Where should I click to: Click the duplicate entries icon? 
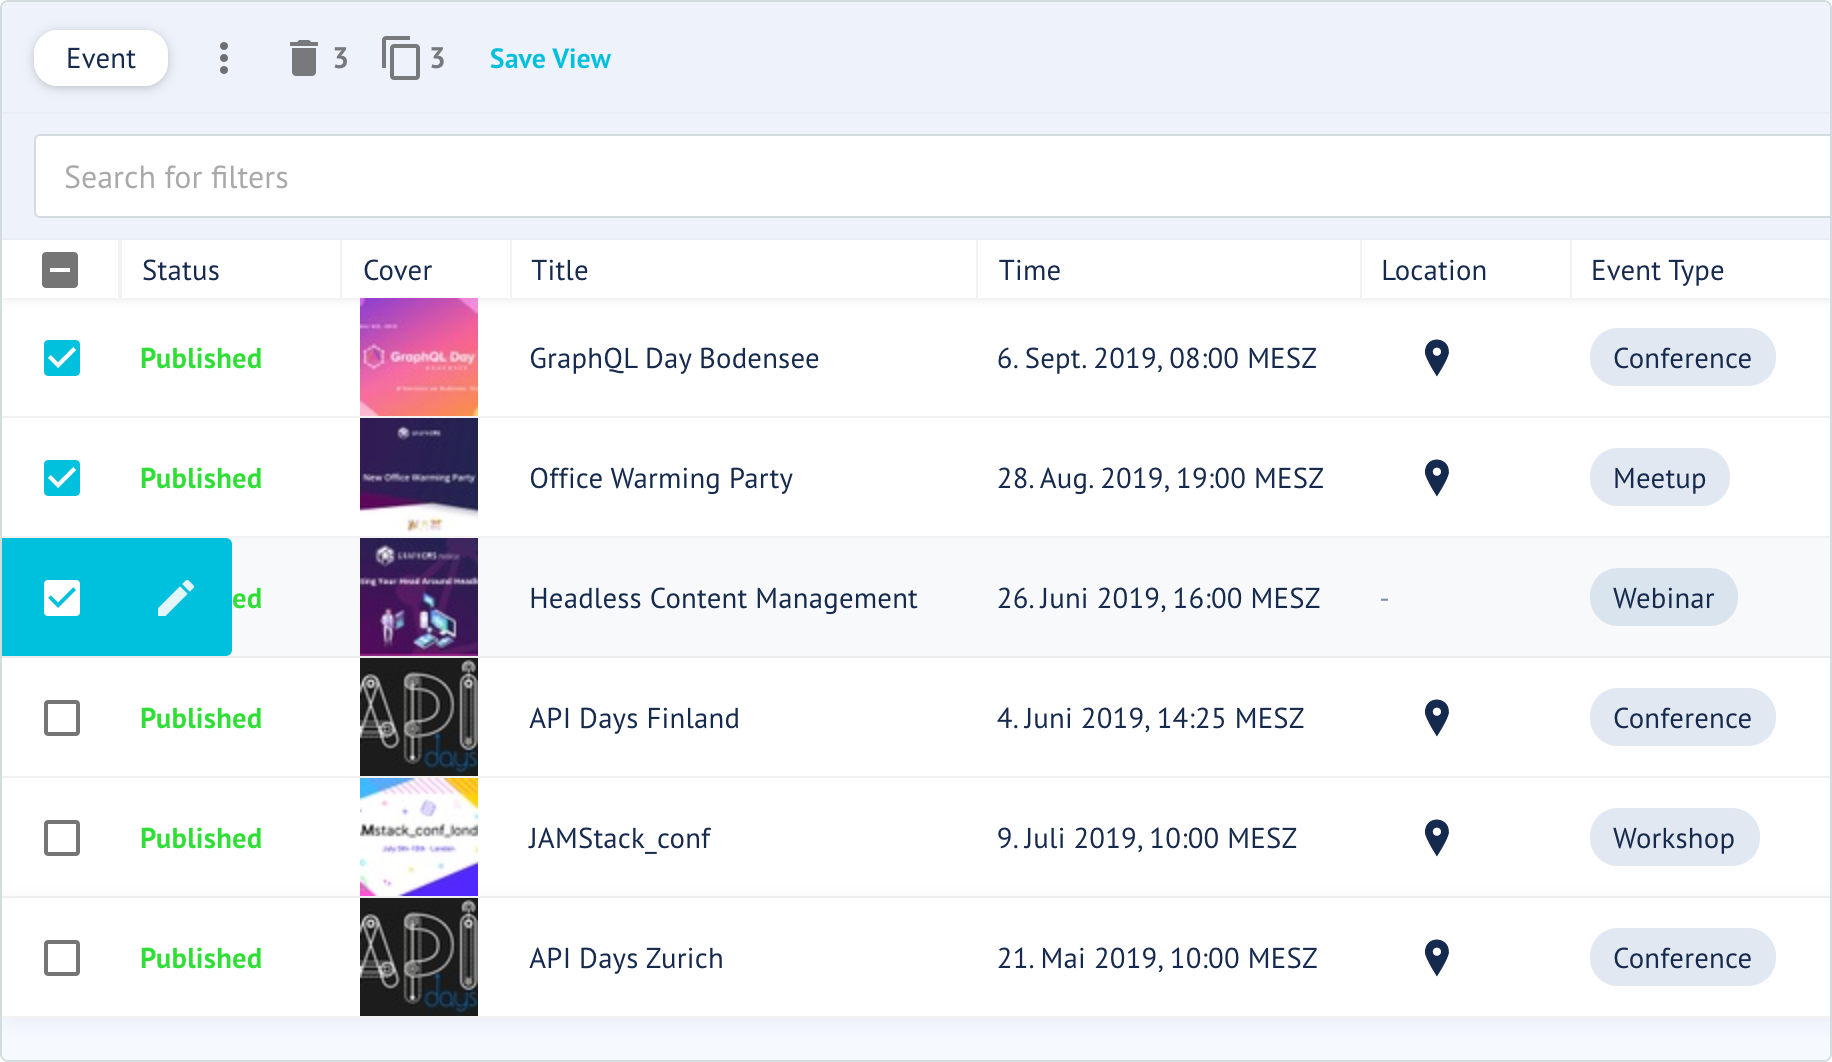tap(401, 58)
